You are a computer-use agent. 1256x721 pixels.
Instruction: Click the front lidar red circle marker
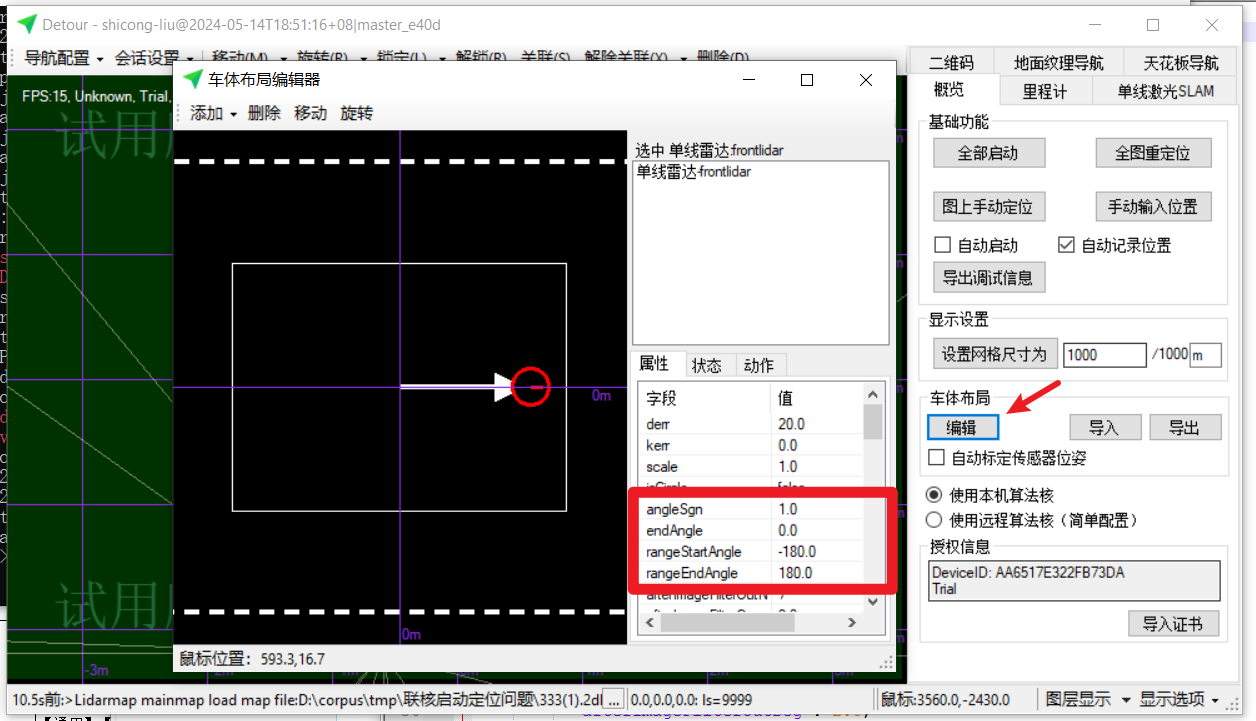click(531, 386)
